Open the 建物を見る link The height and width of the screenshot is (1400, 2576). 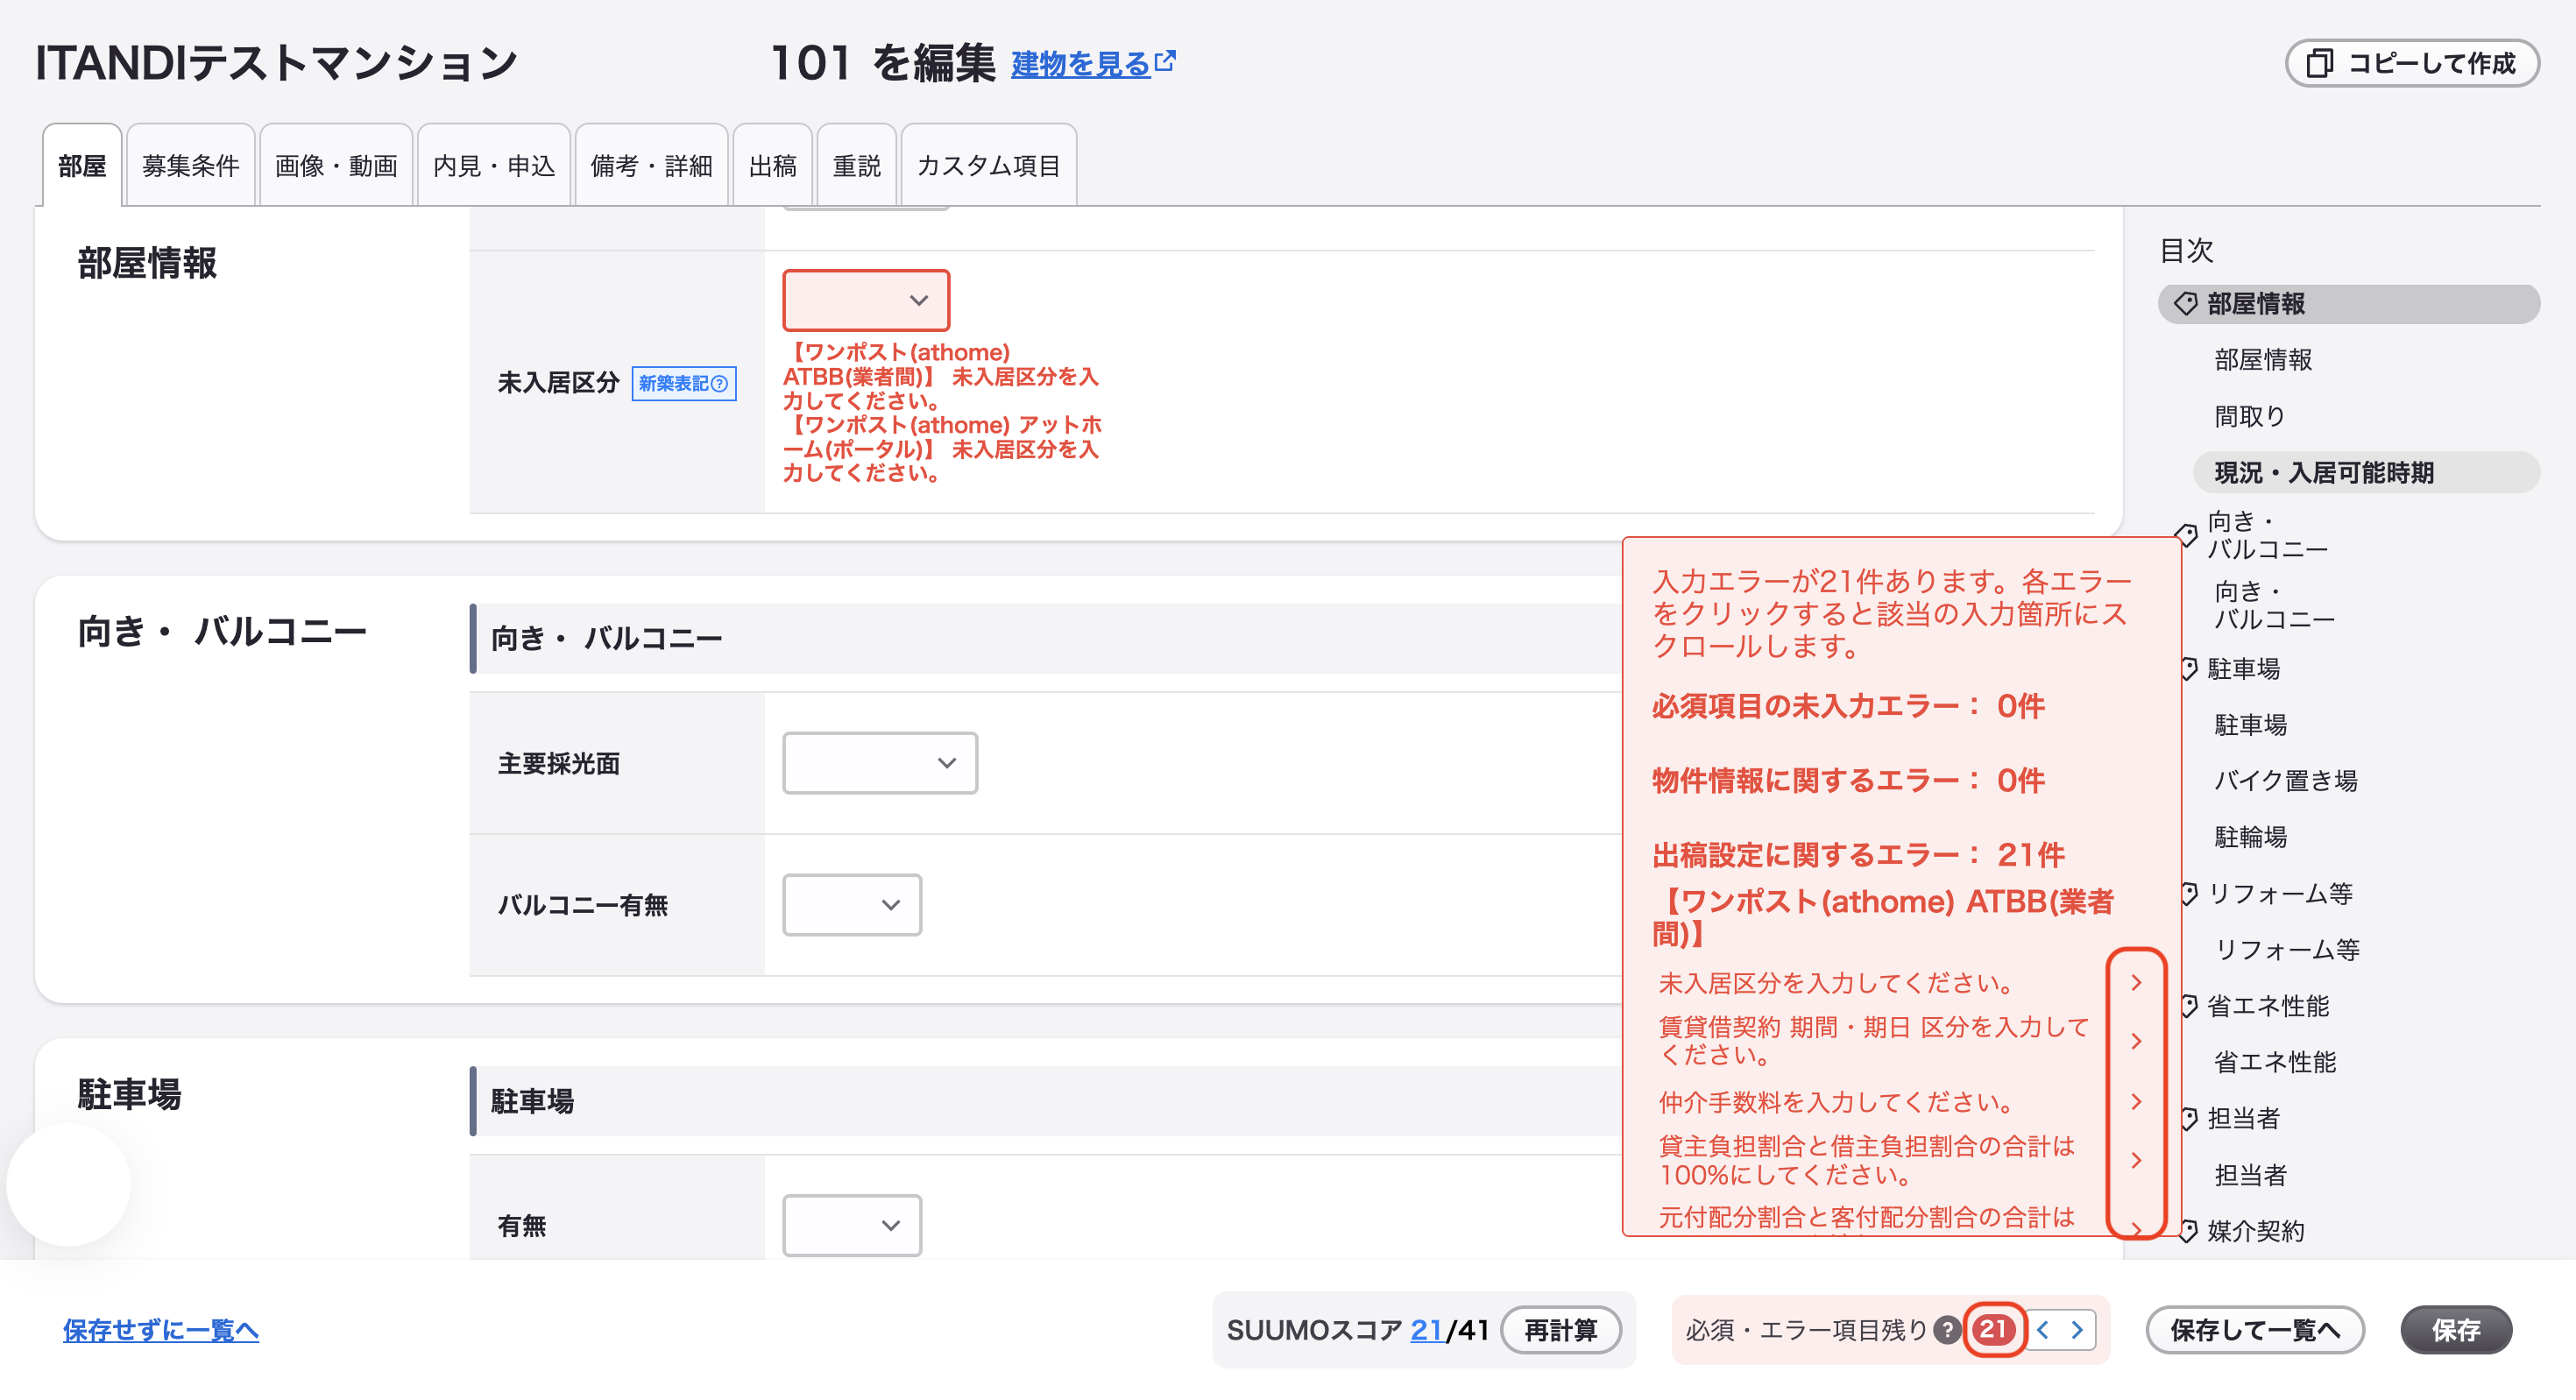[x=1081, y=64]
